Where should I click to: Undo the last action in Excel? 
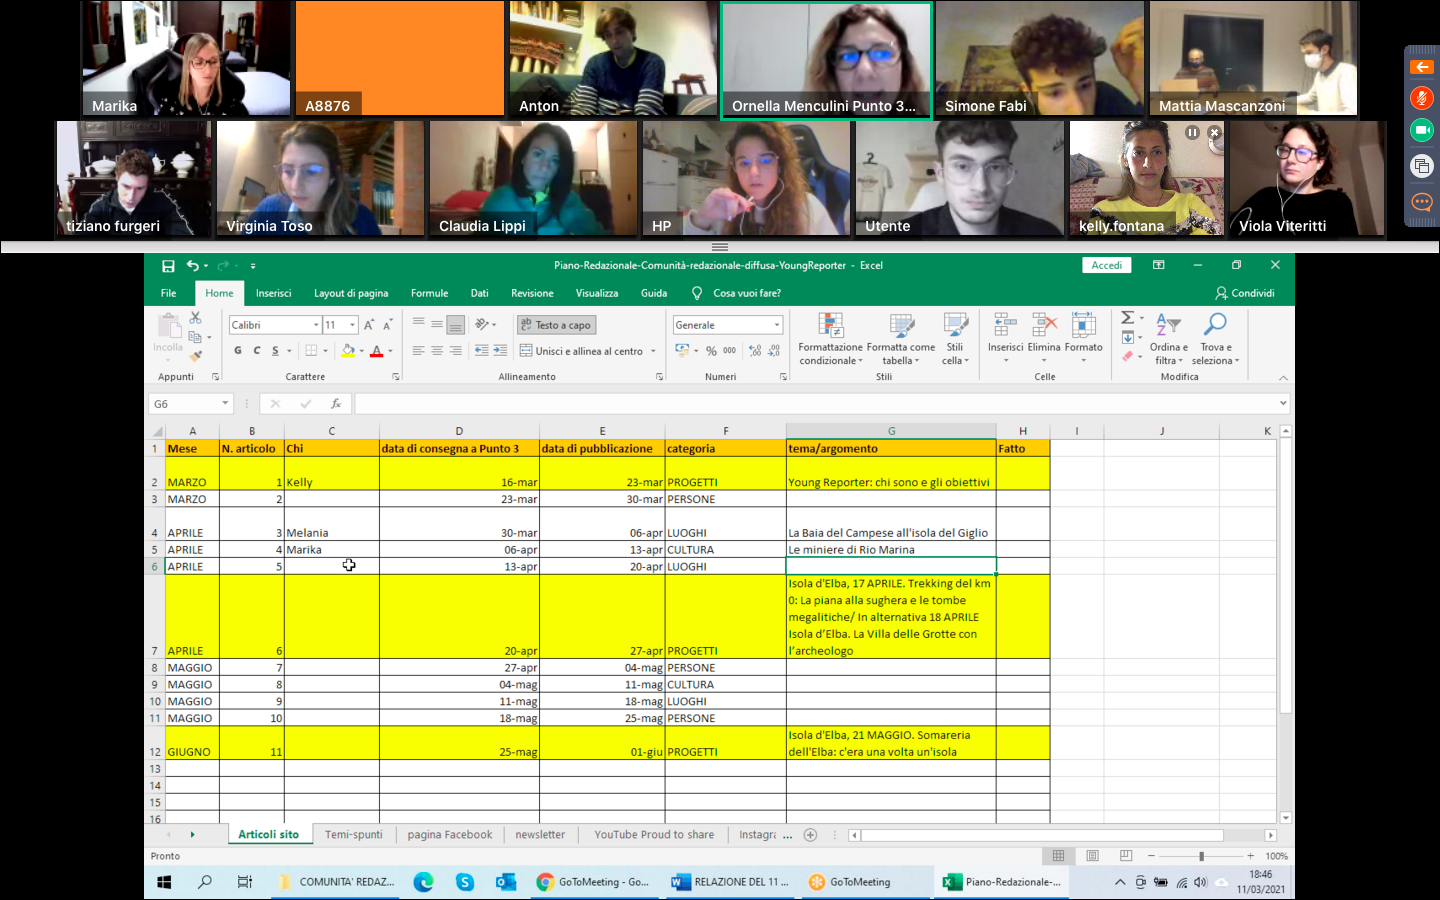192,266
